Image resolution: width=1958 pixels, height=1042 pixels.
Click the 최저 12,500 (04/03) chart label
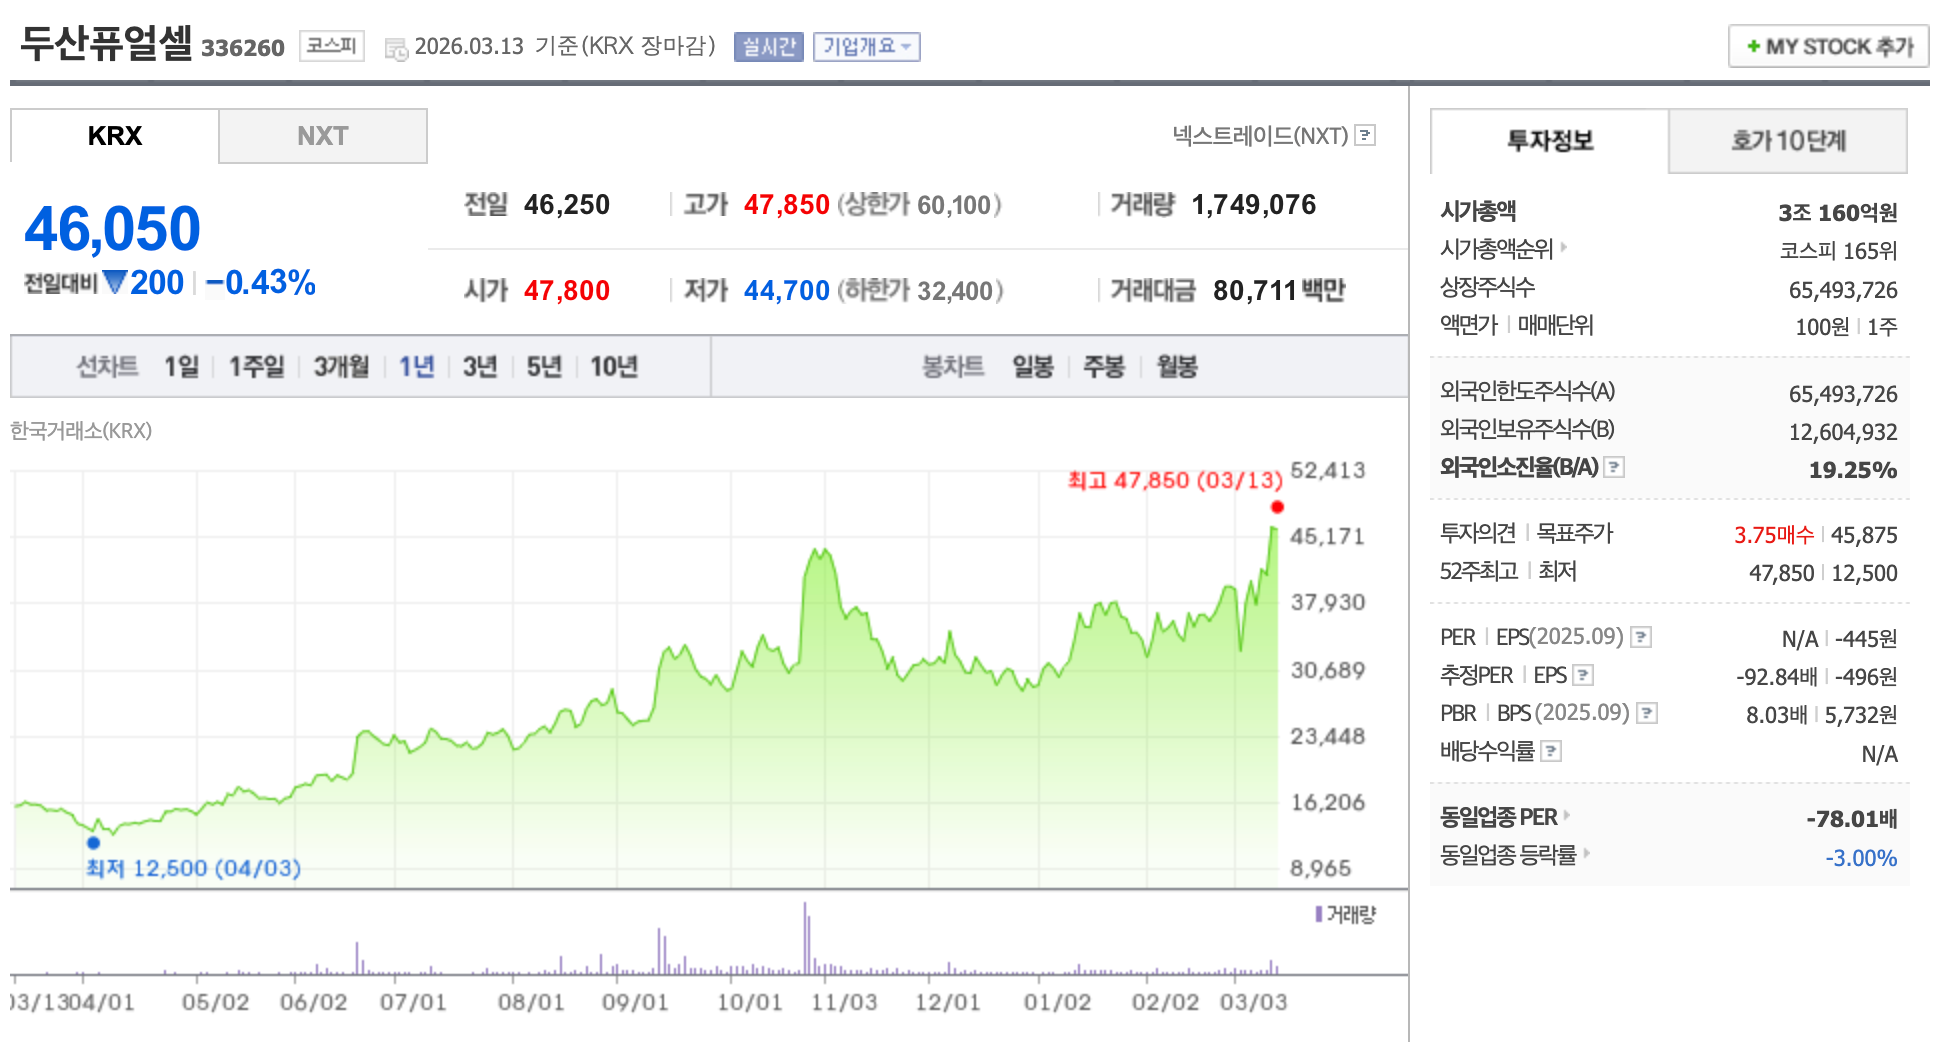(x=193, y=868)
